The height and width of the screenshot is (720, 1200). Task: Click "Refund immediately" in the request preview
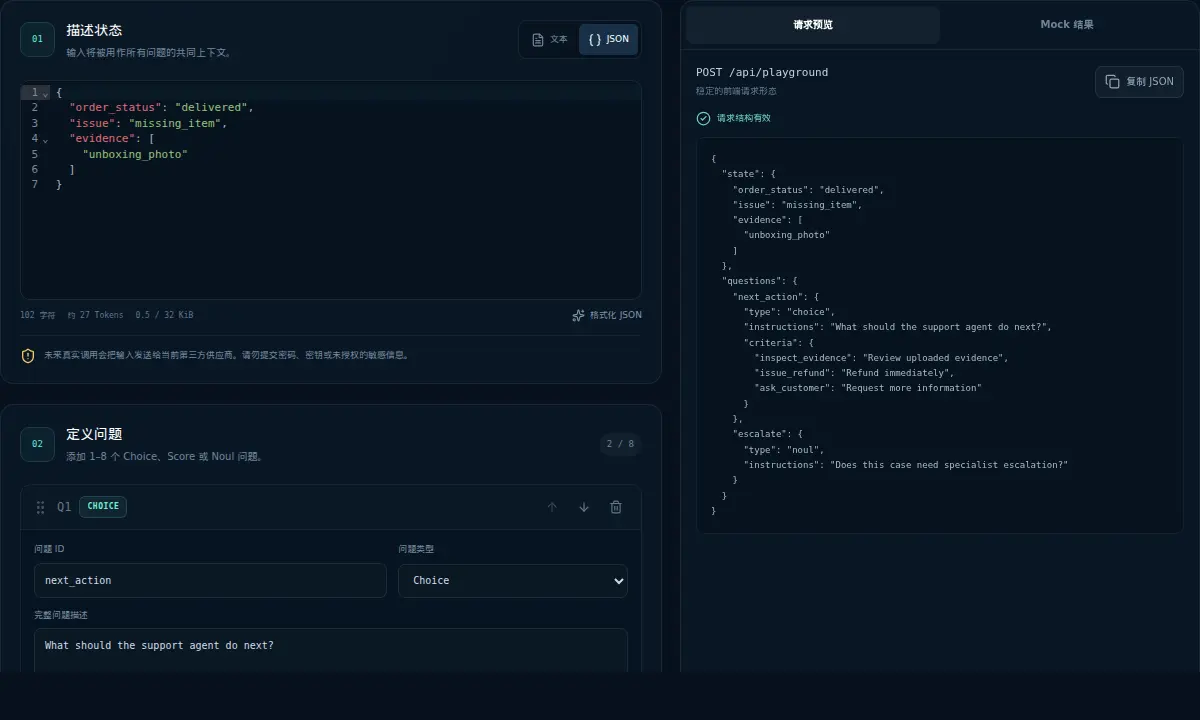point(897,373)
